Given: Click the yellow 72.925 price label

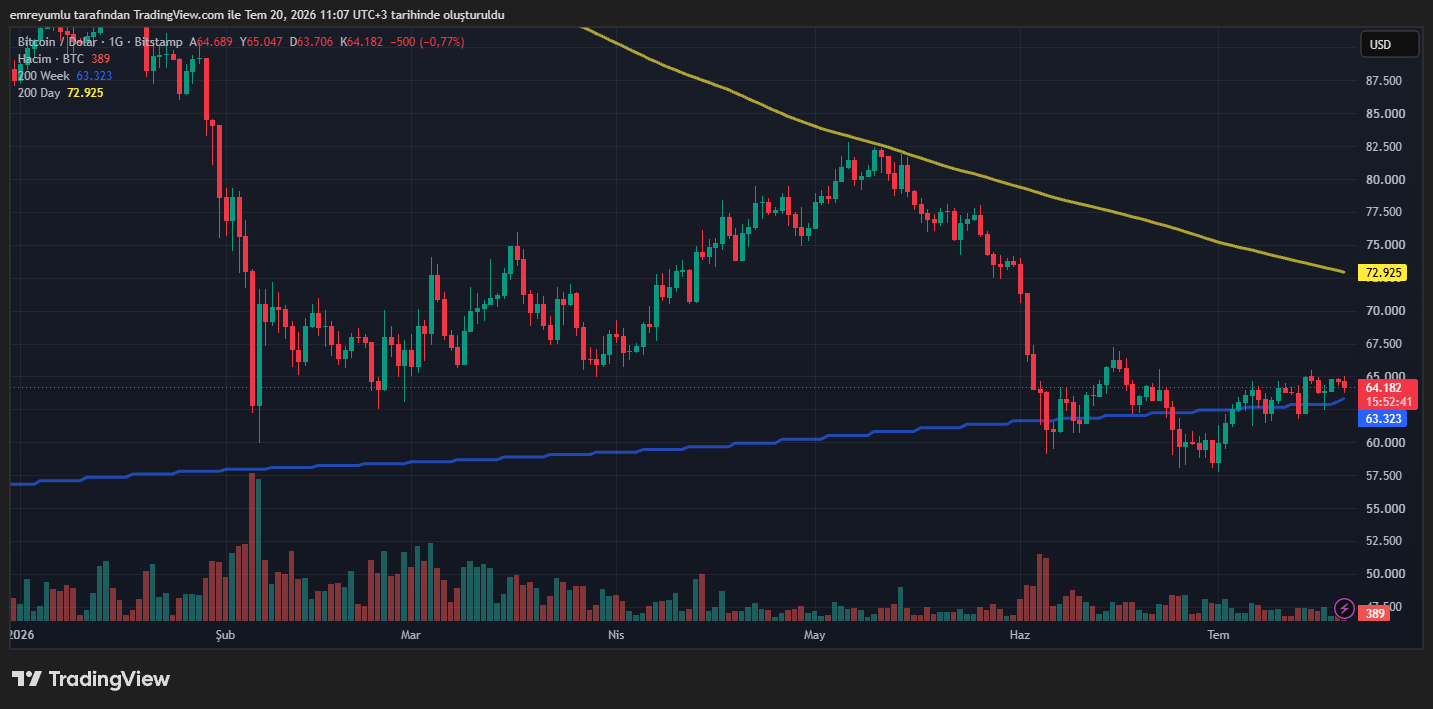Looking at the screenshot, I should point(1384,272).
